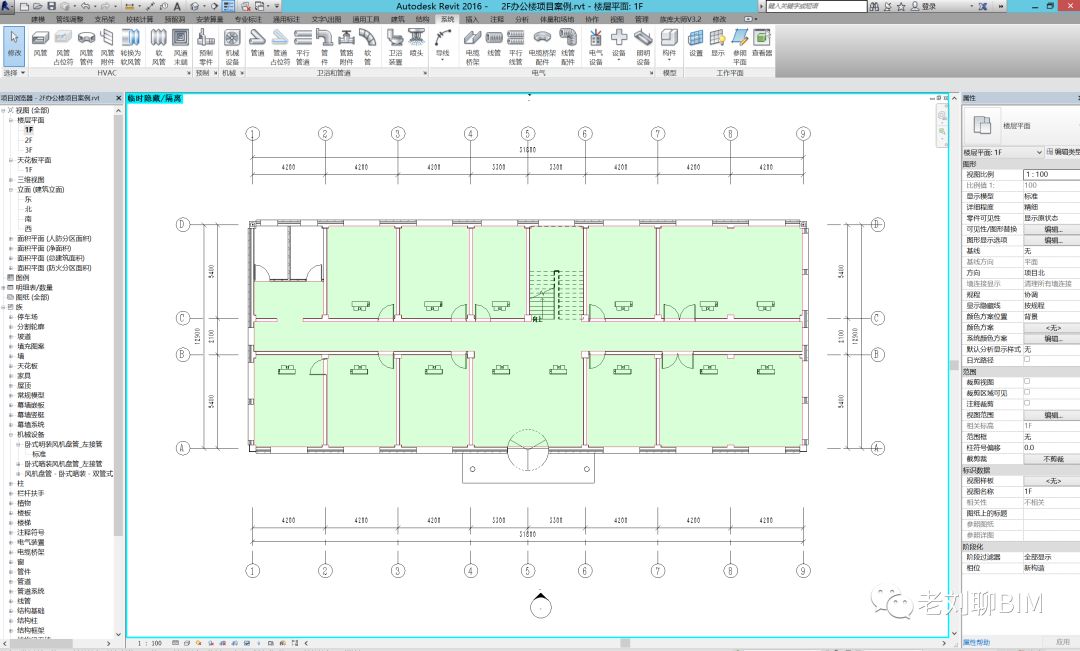Enable the 裁剪视图 crop view checkbox
The width and height of the screenshot is (1080, 651).
point(1027,382)
